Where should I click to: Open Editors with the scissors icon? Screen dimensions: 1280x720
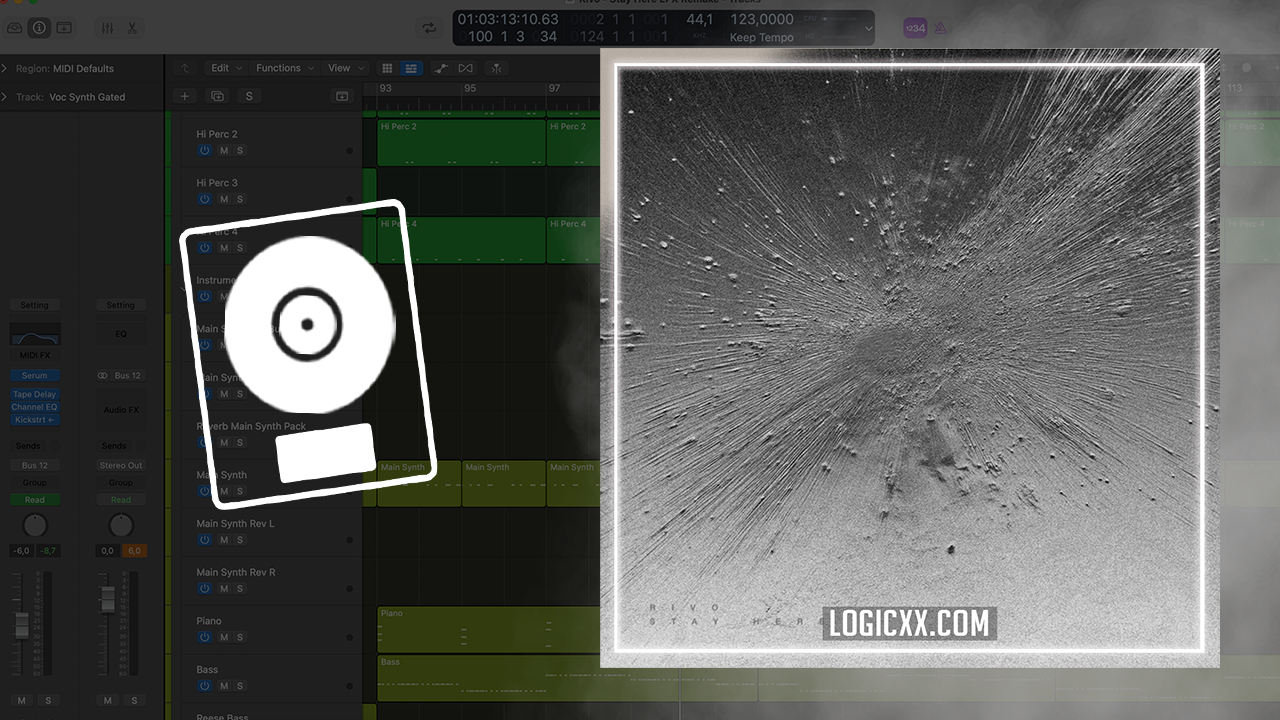click(131, 28)
